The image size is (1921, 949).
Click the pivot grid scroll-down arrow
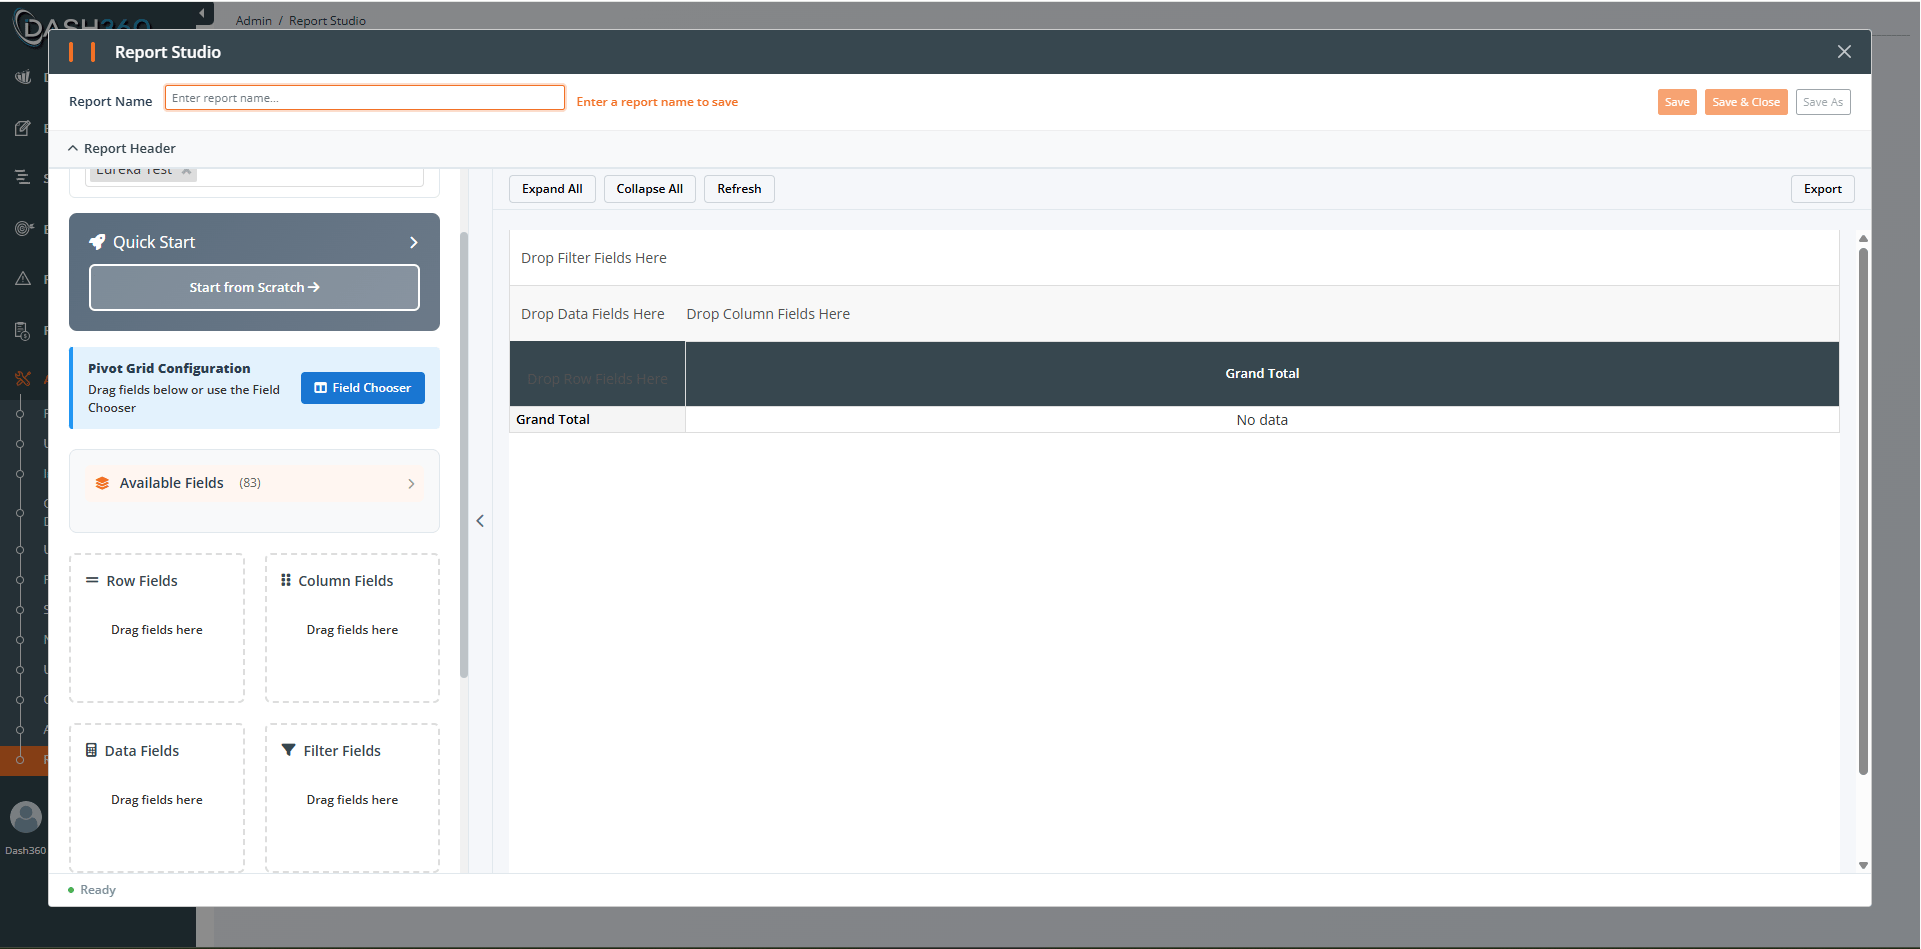coord(1863,866)
